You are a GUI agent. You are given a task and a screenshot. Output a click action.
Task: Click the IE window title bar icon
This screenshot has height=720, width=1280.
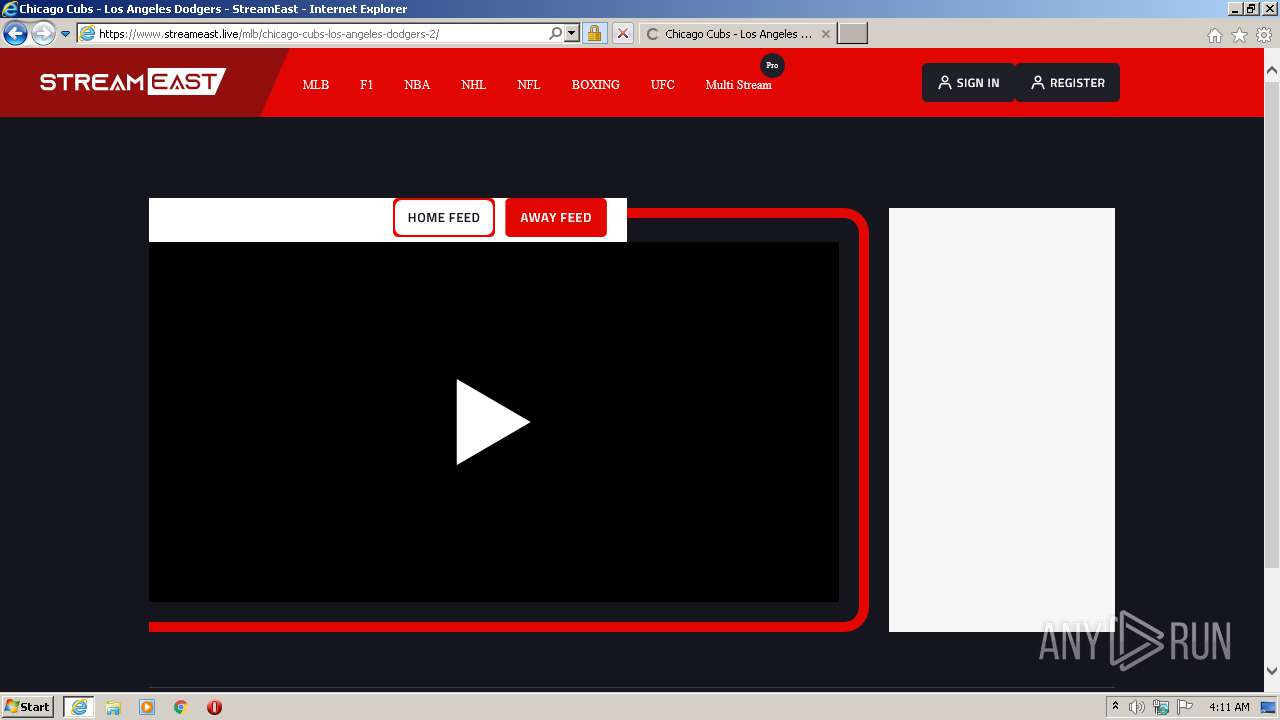9,9
